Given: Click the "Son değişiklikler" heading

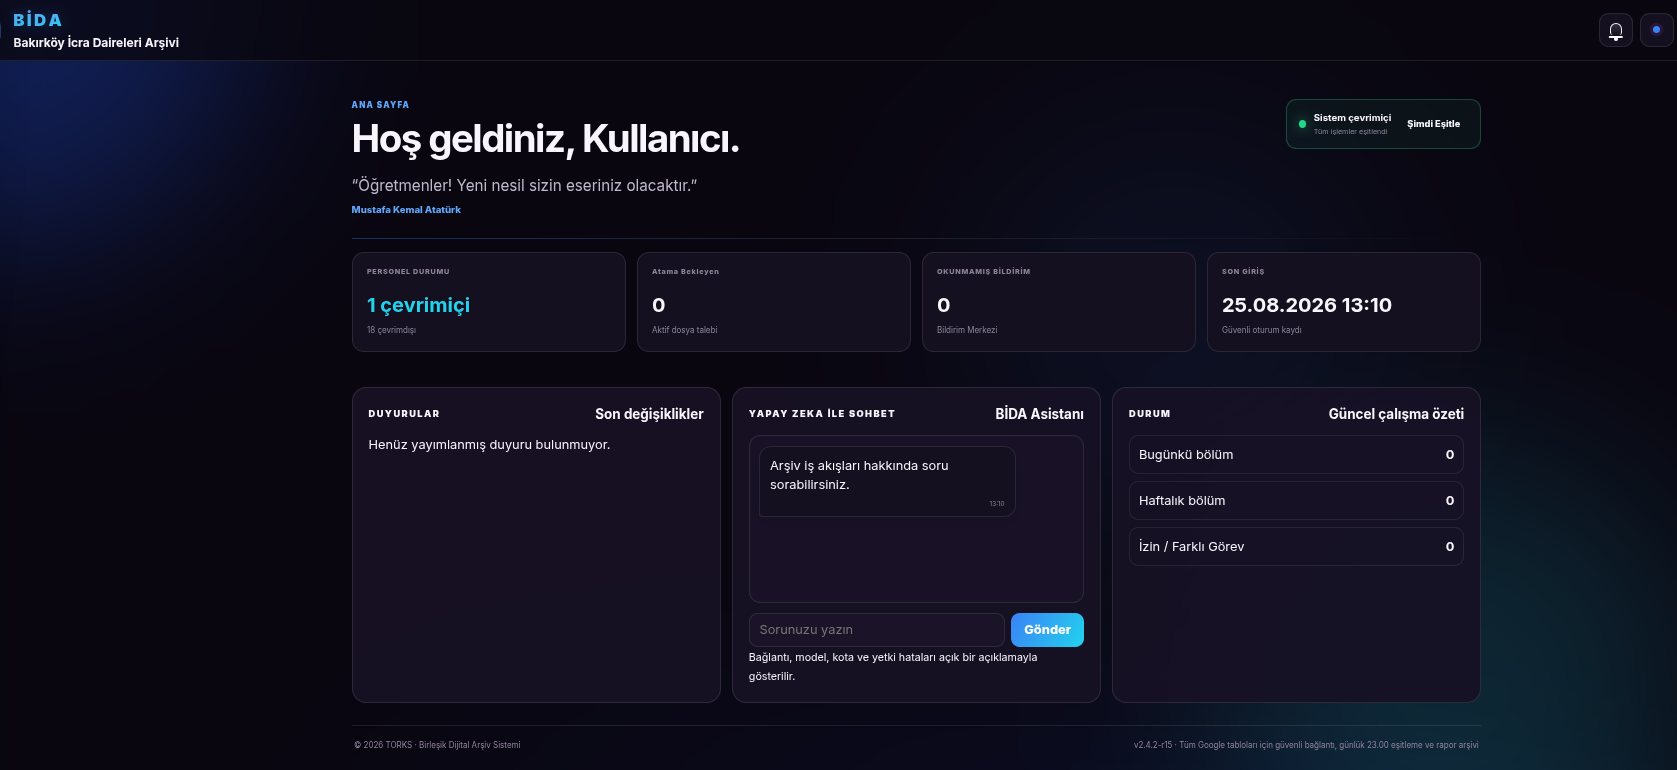Looking at the screenshot, I should coord(649,414).
